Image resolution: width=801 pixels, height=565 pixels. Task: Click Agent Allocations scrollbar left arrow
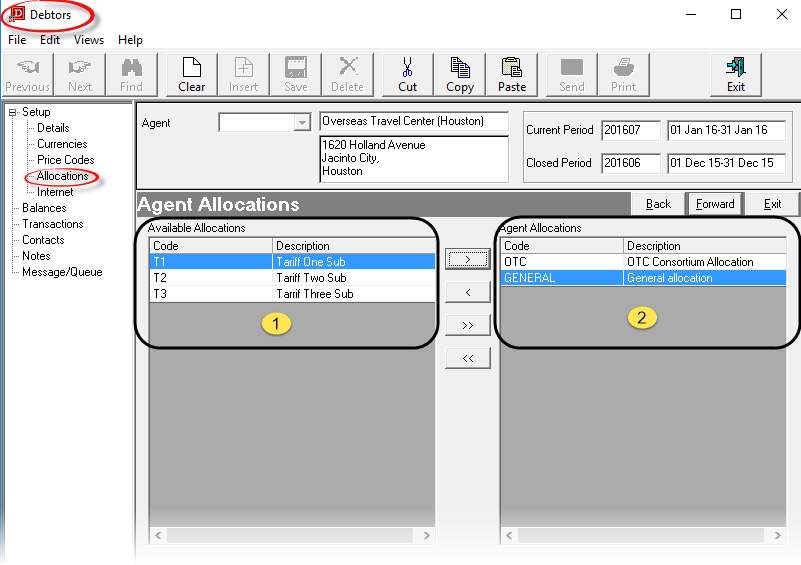click(509, 535)
